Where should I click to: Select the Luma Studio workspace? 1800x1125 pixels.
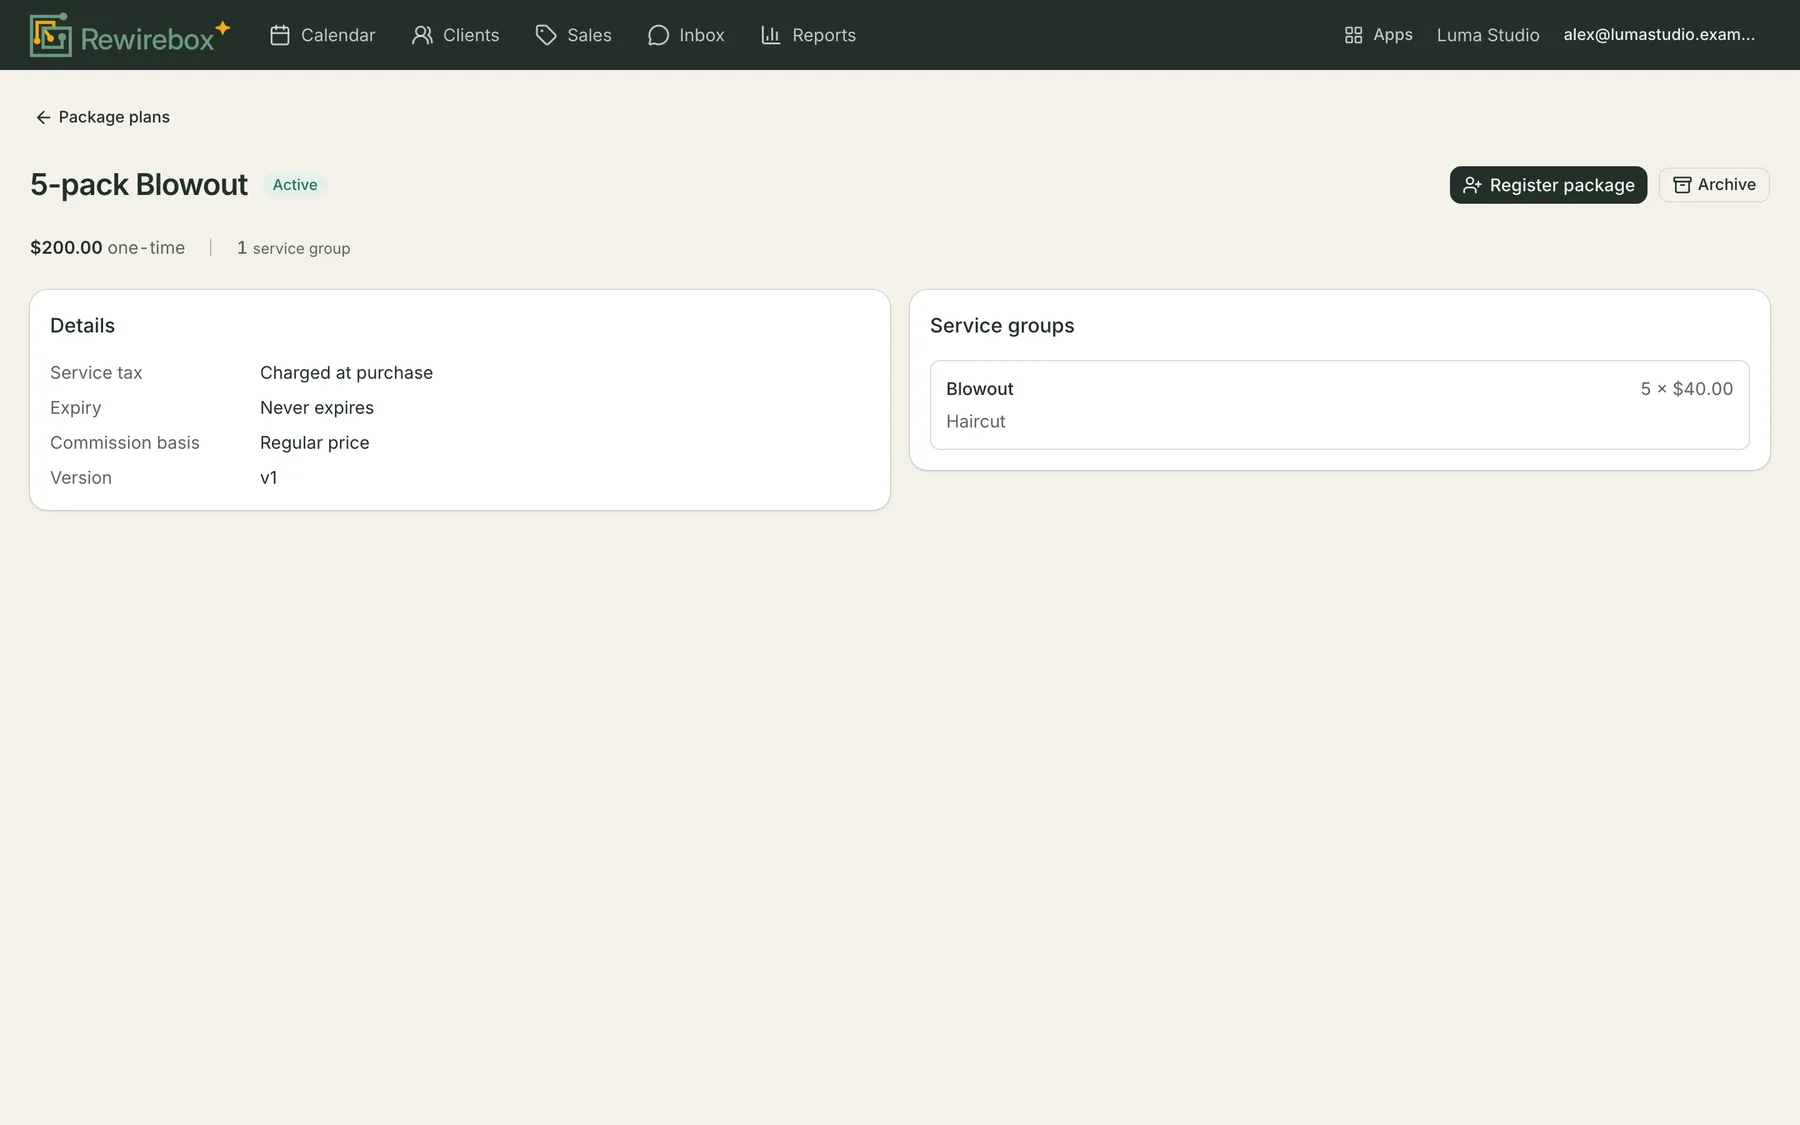coord(1488,35)
